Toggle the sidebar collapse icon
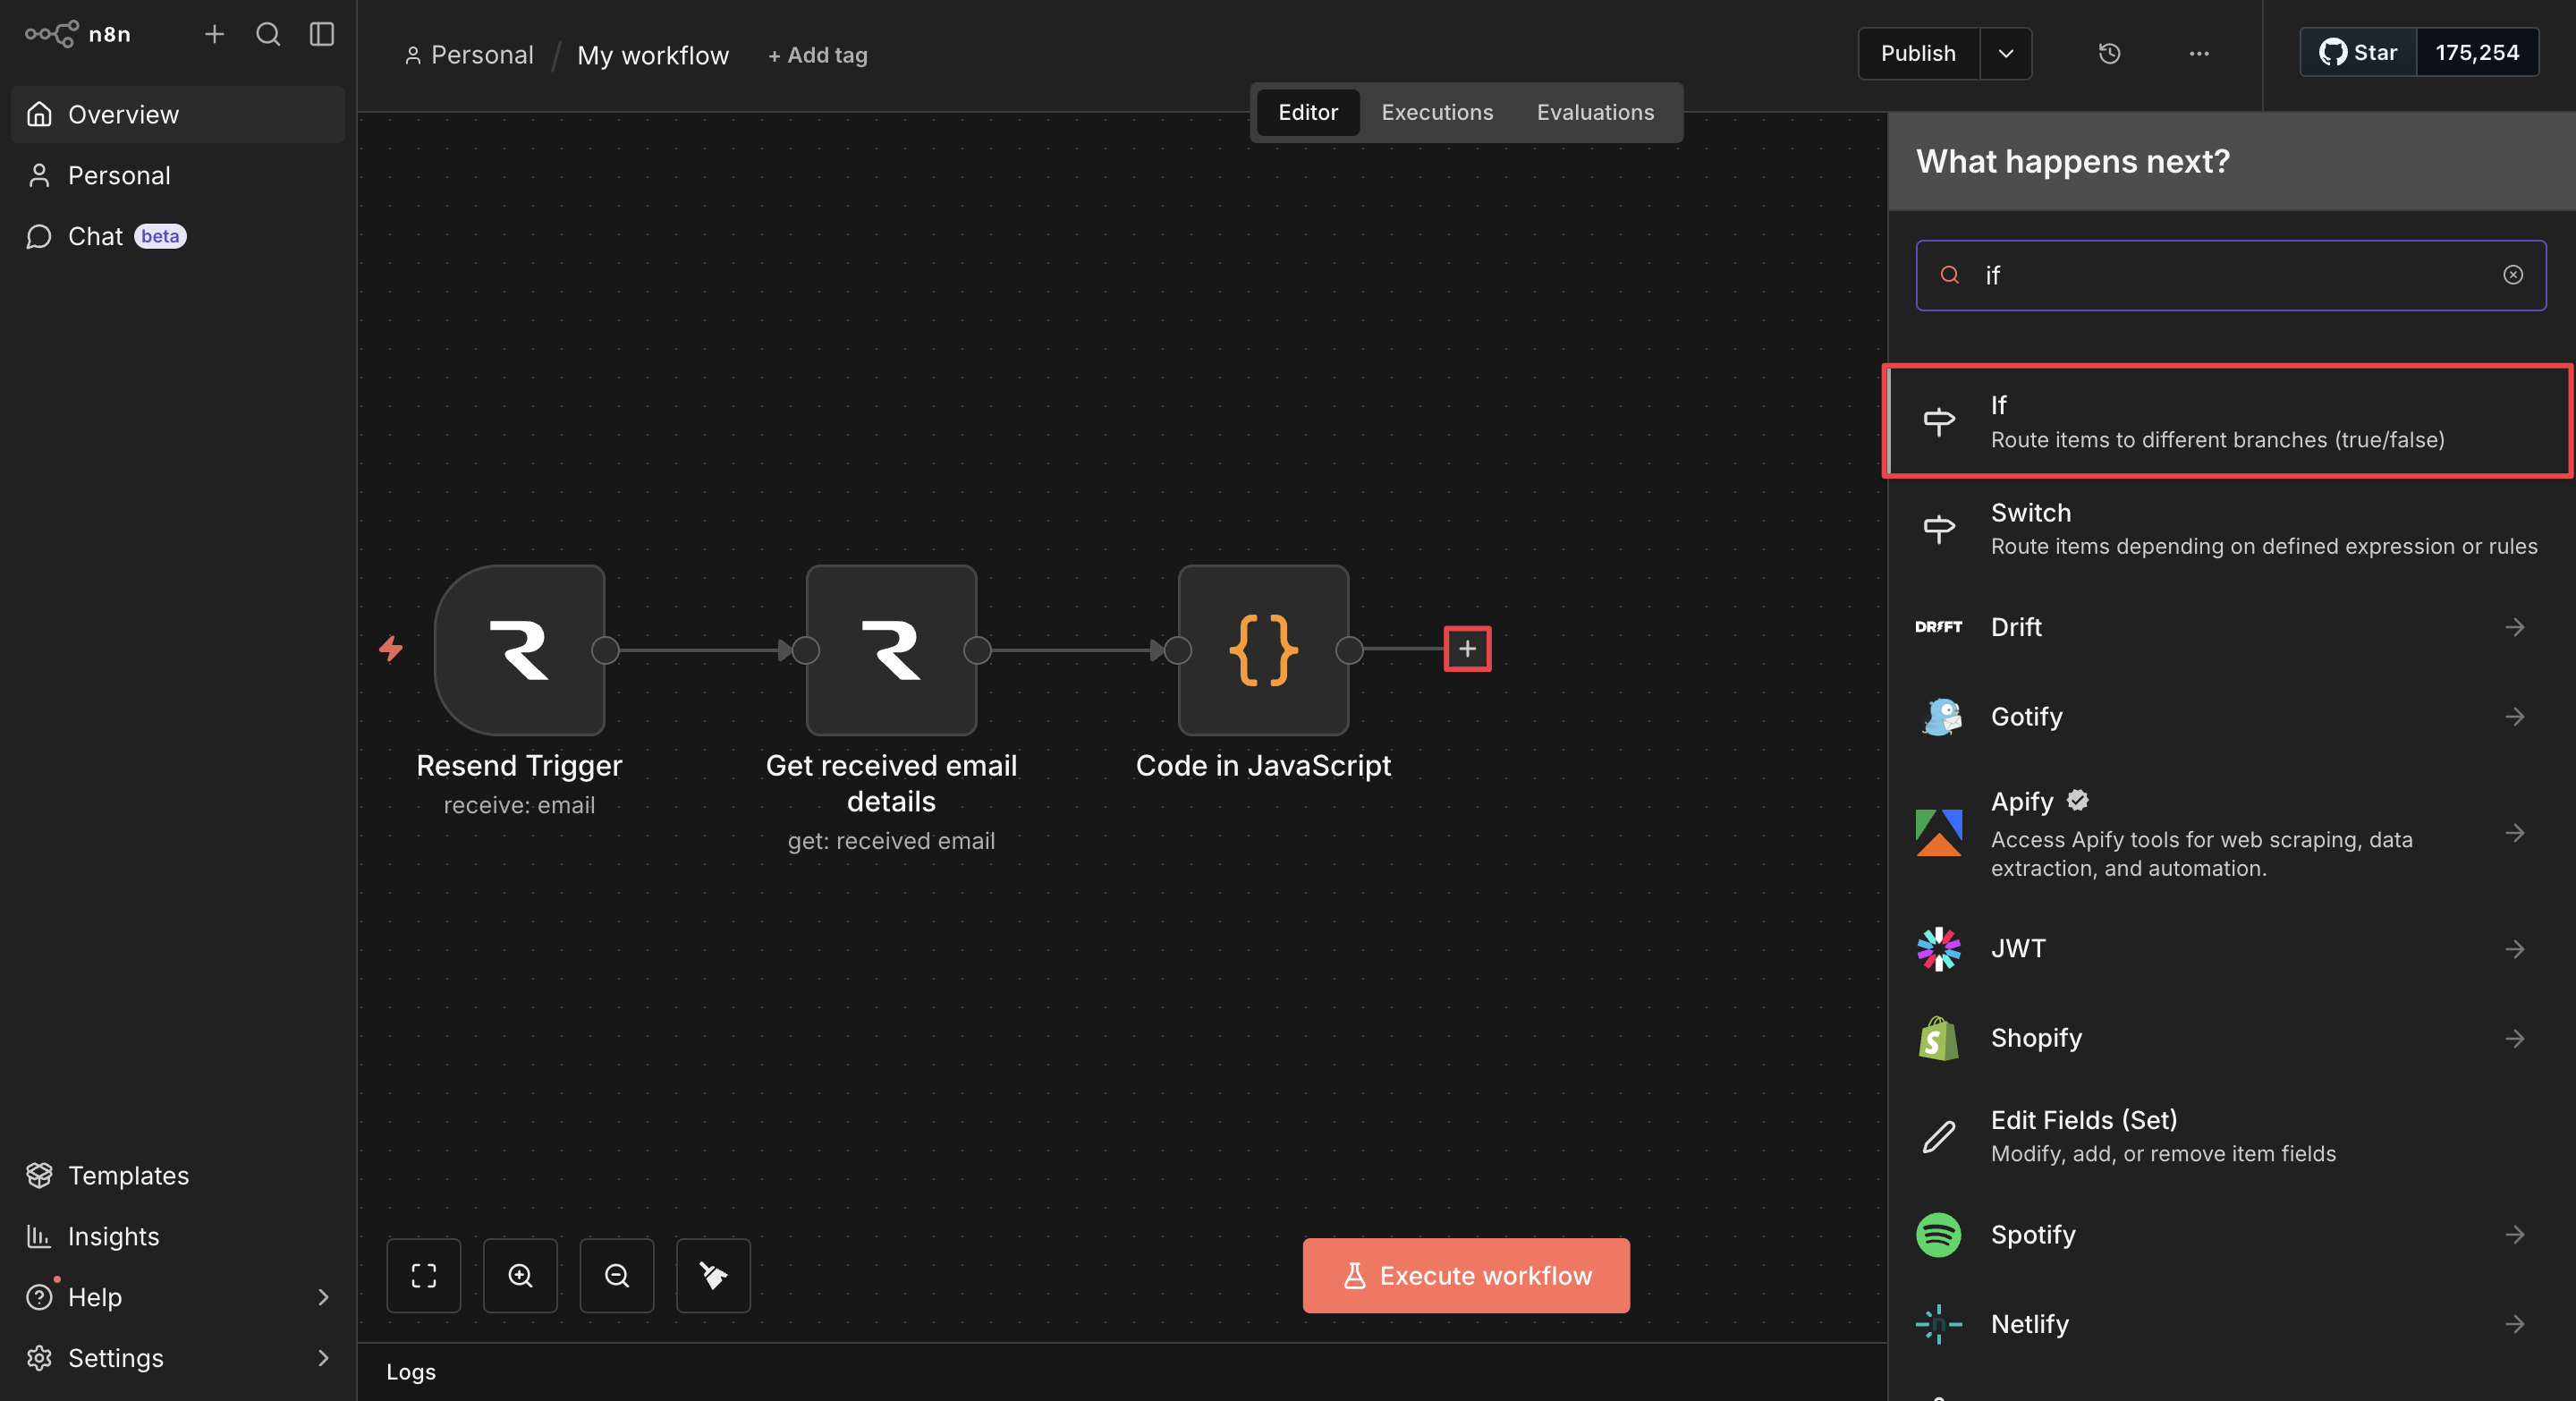Screen dimensions: 2576x1401 tap(321, 34)
